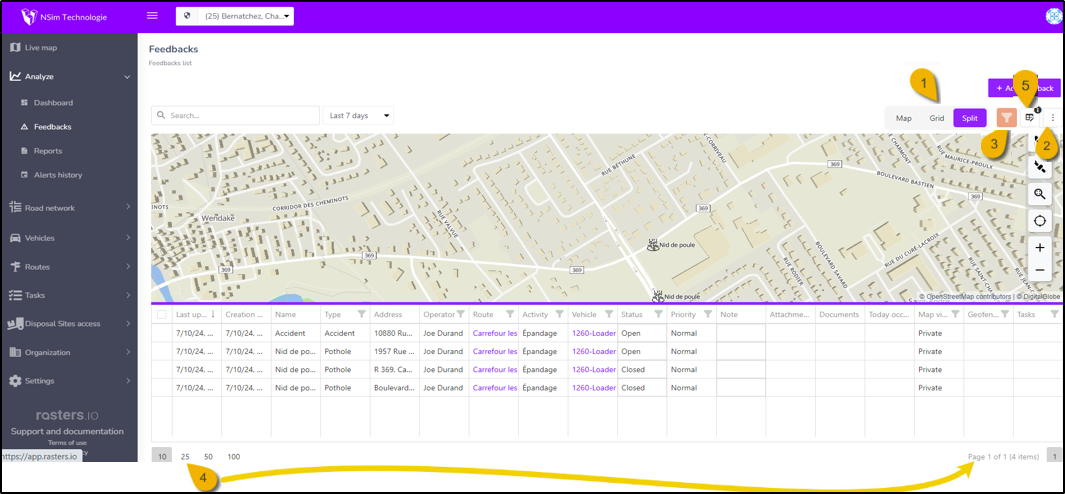This screenshot has width=1065, height=494.
Task: Set page size to 10
Action: coord(162,457)
